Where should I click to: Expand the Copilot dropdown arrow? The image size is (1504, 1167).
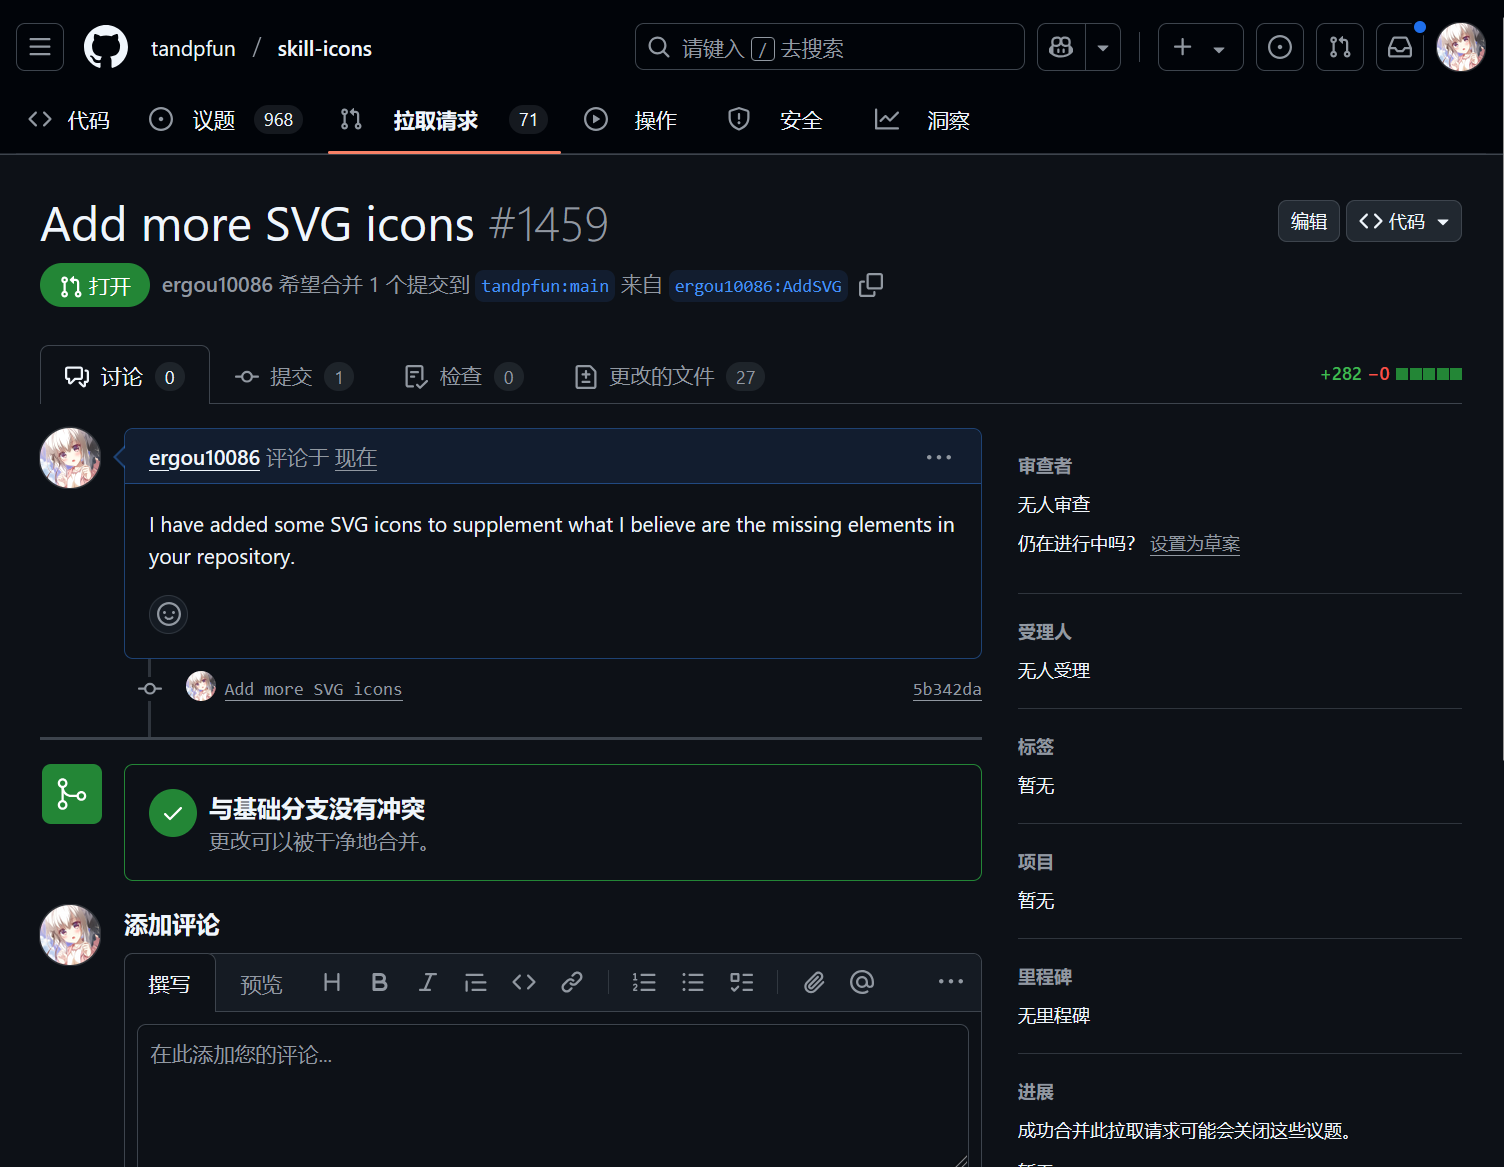point(1103,47)
